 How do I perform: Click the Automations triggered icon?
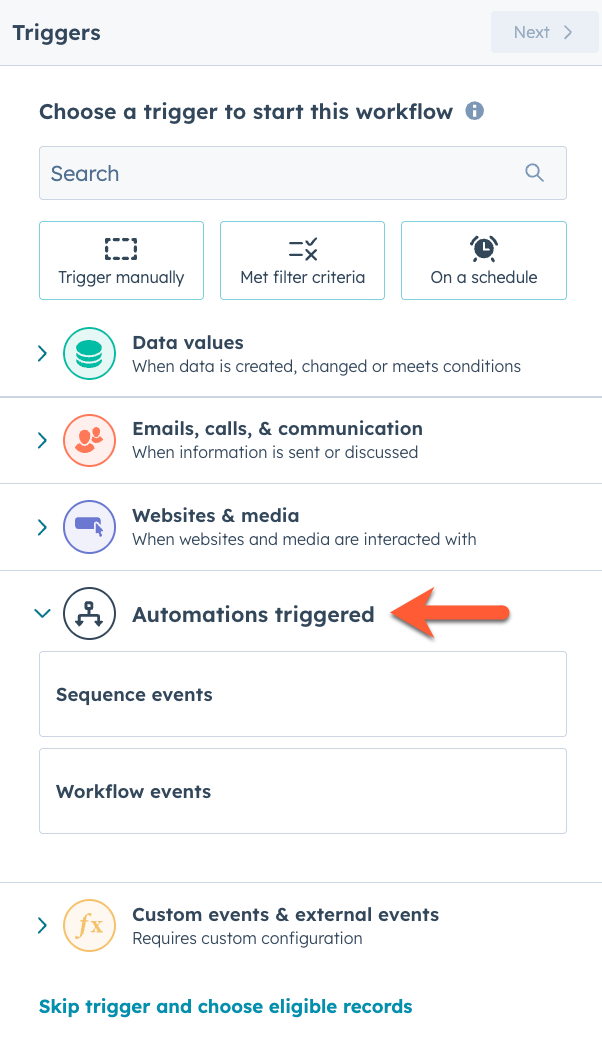89,614
